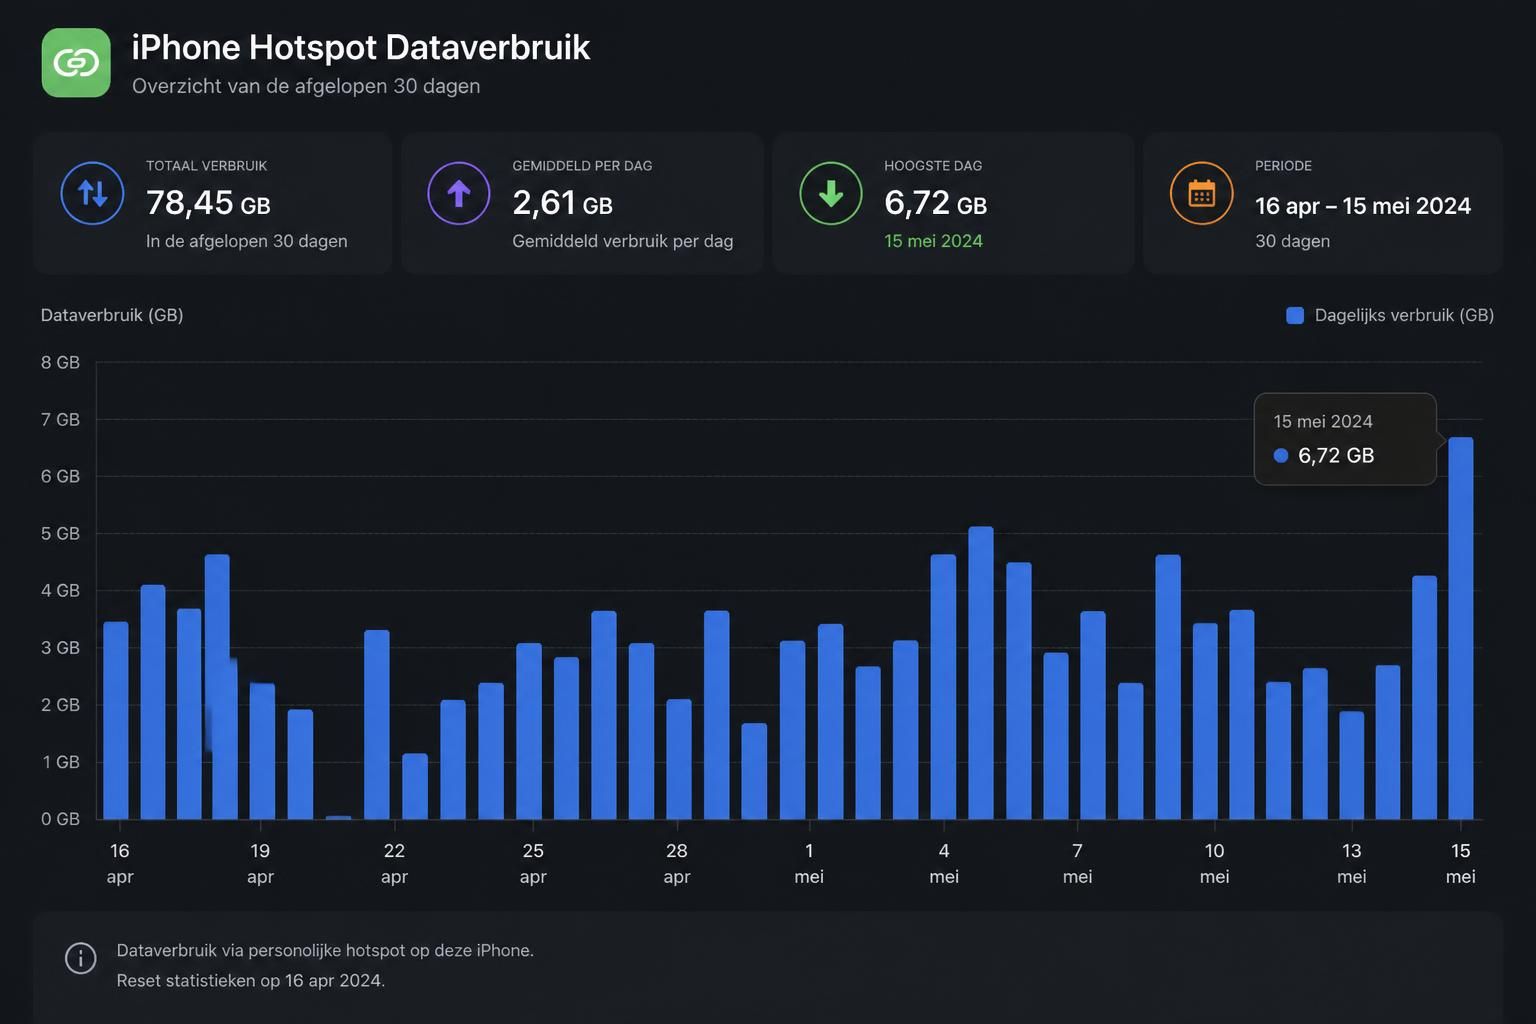The height and width of the screenshot is (1024, 1536).
Task: Click the 15 mei 2024 tooltip heading
Action: coord(1323,422)
